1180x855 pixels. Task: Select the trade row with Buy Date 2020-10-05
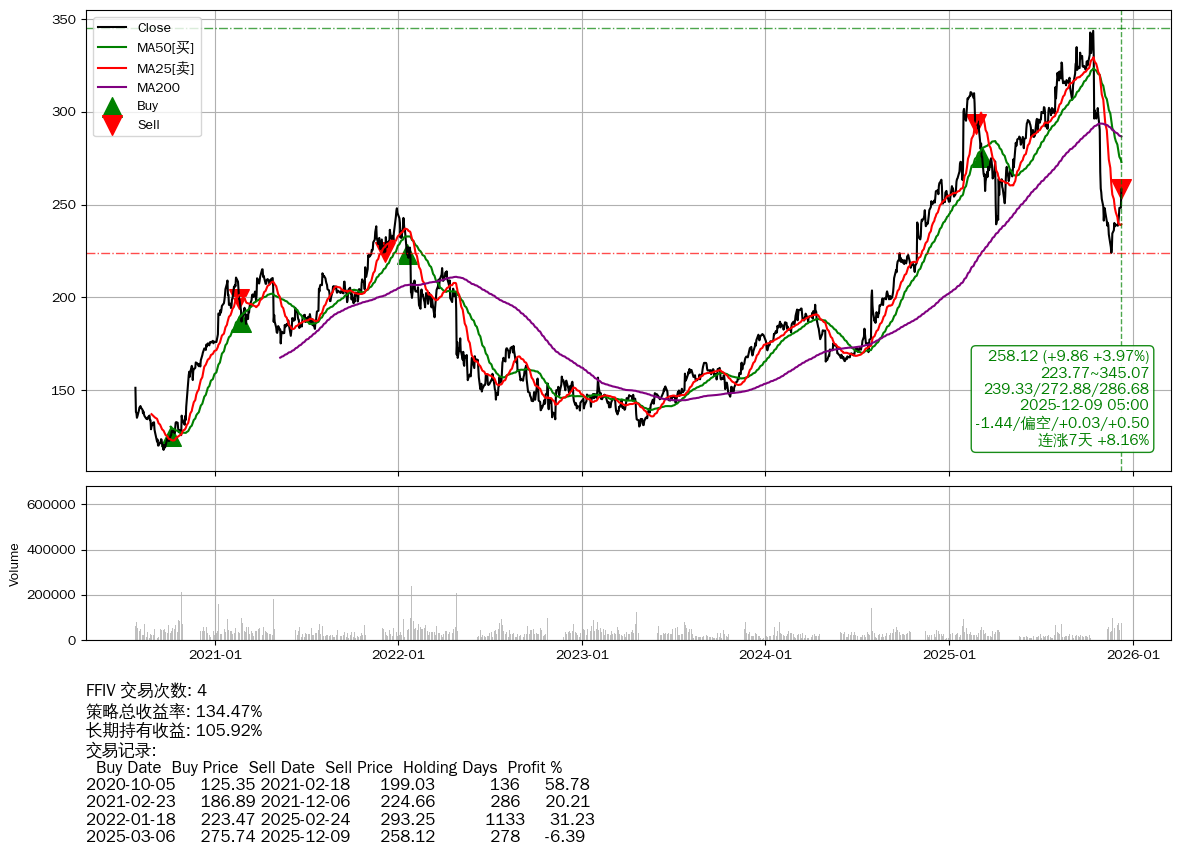337,786
